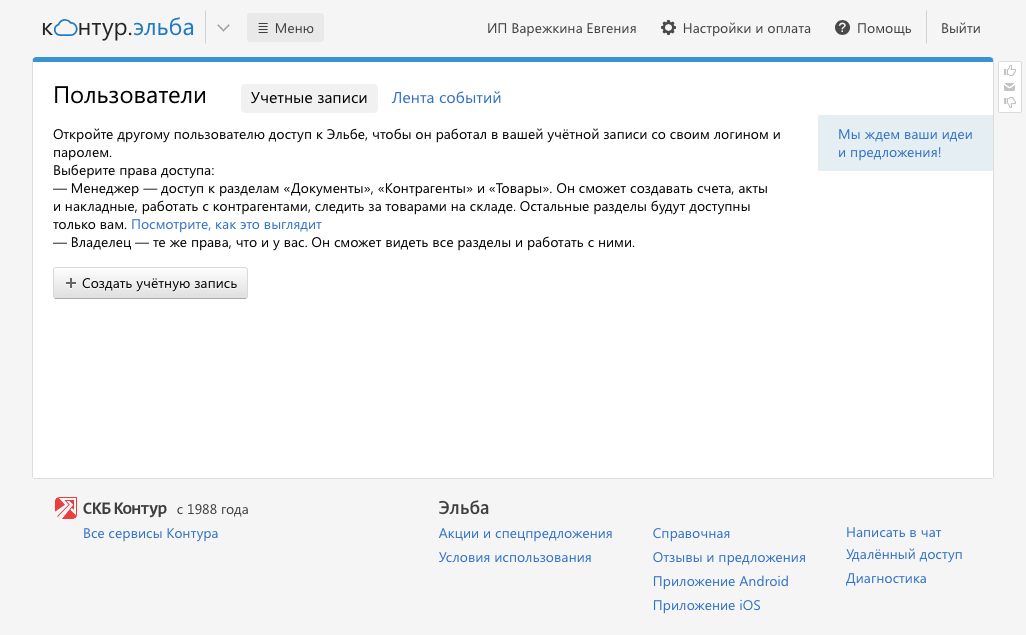This screenshot has width=1026, height=635.
Task: Click the envelope feedback icon
Action: tap(1010, 87)
